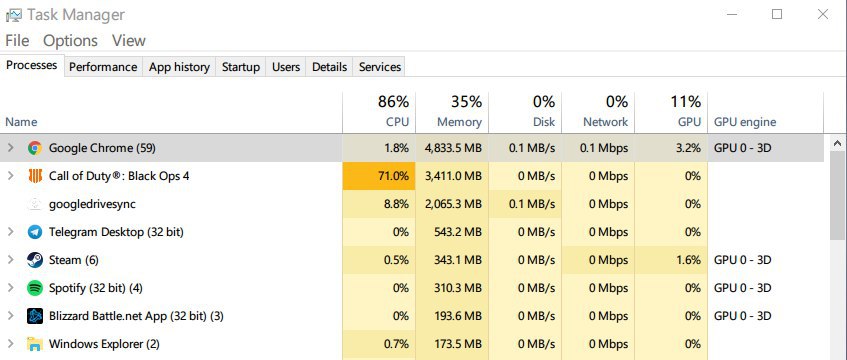Screen dimensions: 847x360
Task: Sort by the GPU column header
Action: [x=671, y=112]
